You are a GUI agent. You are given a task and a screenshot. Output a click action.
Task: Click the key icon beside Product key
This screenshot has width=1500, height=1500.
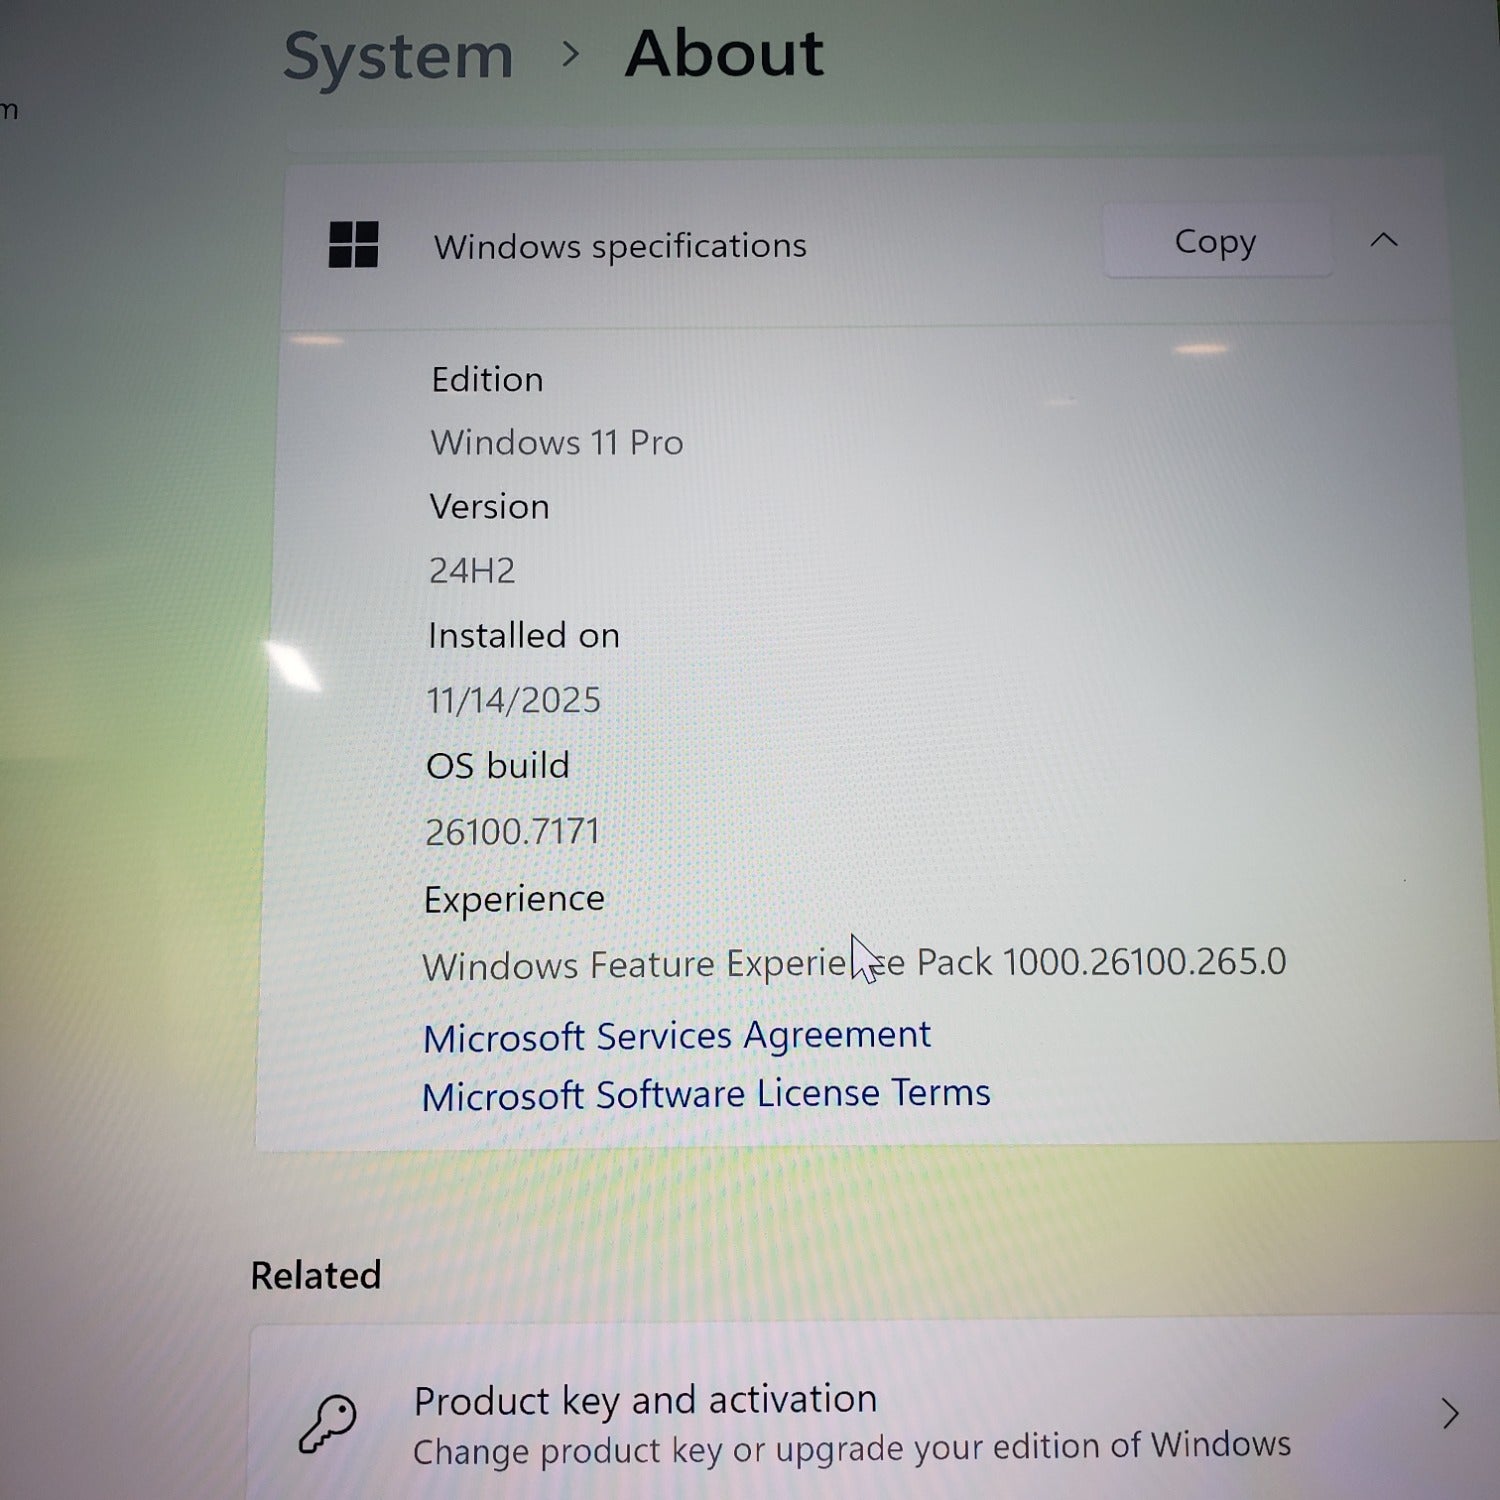pyautogui.click(x=328, y=1423)
